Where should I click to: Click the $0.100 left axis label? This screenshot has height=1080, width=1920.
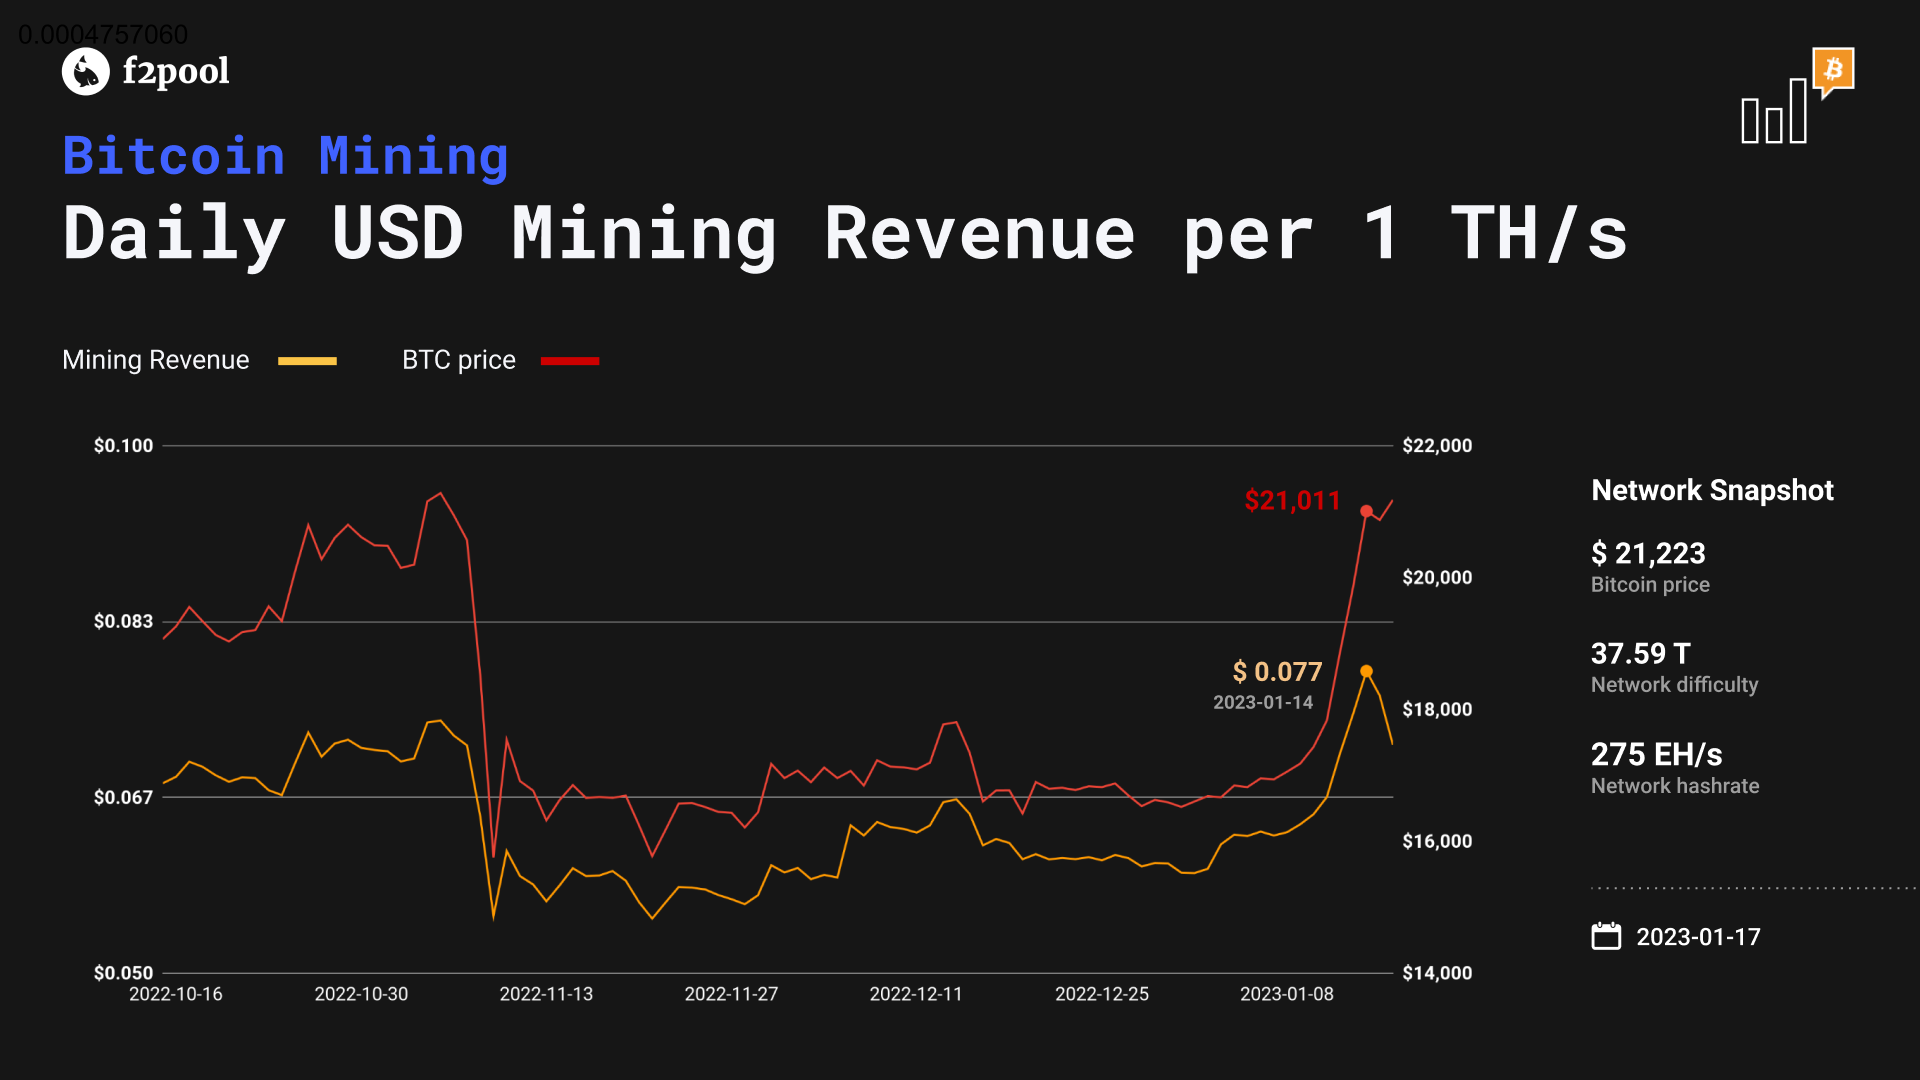(x=124, y=446)
